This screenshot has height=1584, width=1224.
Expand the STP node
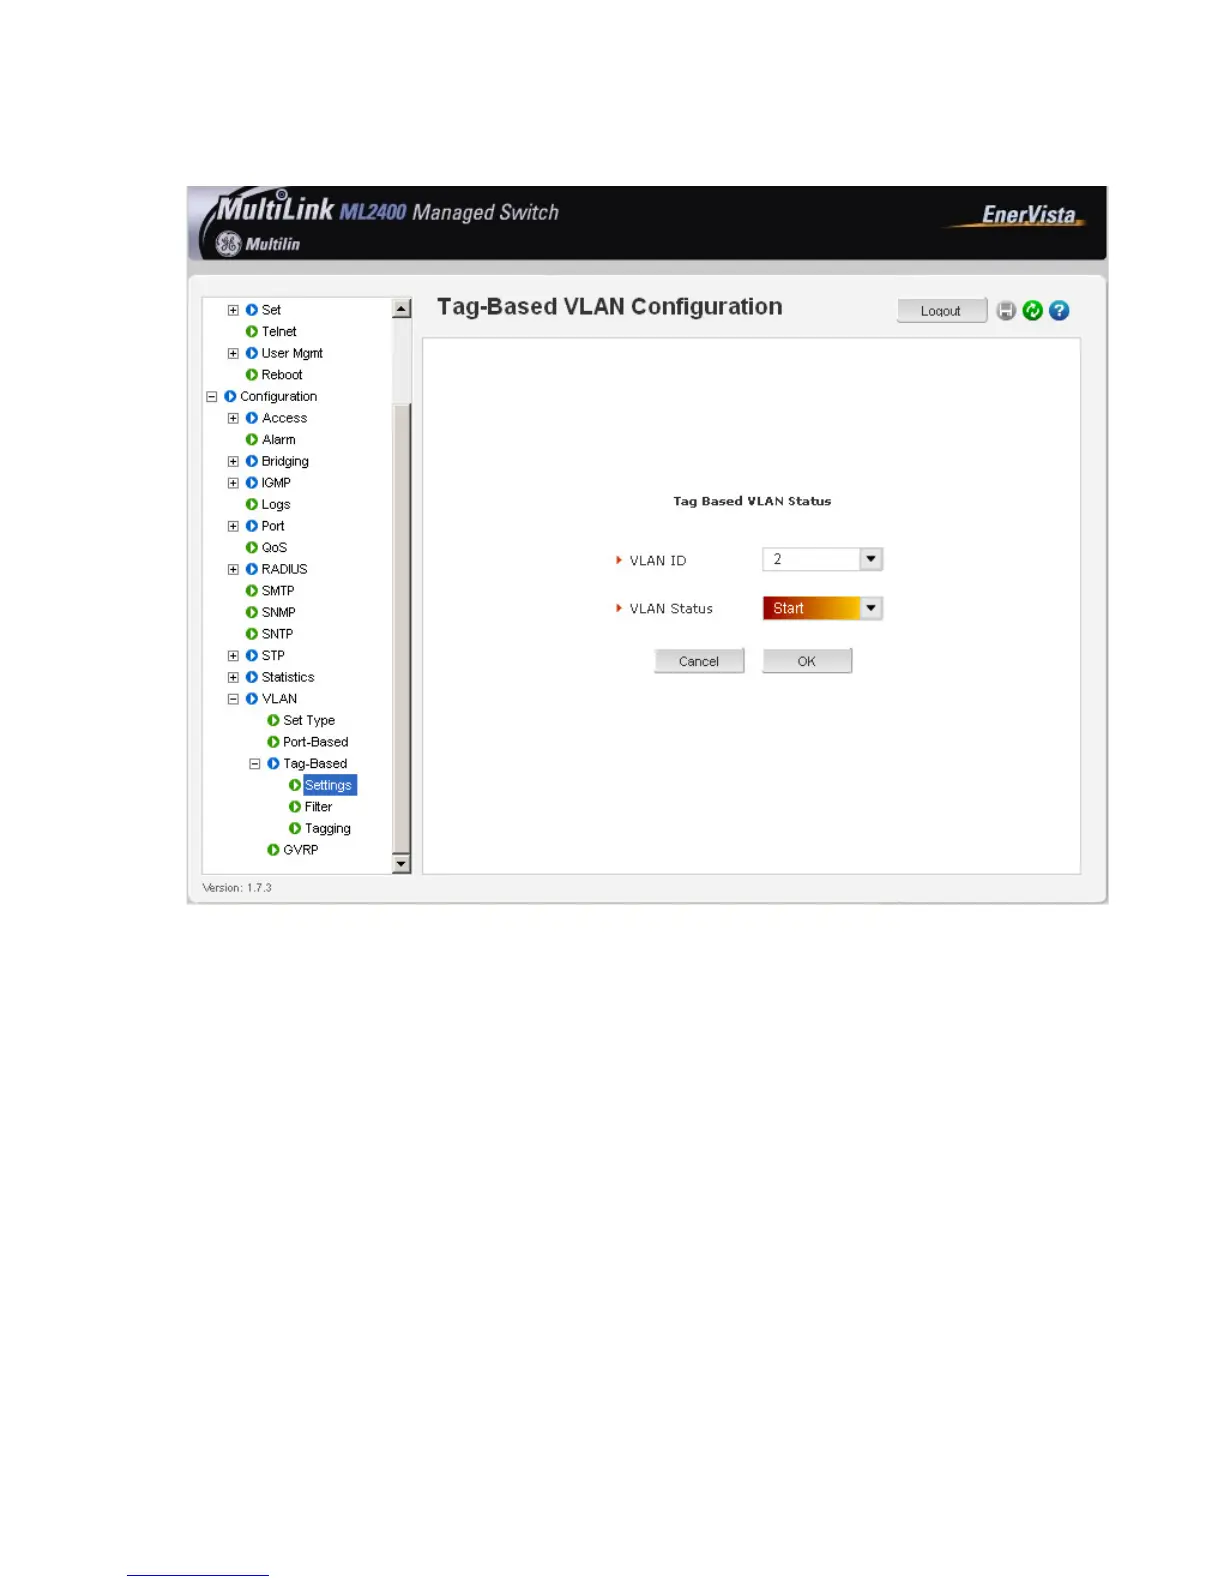coord(233,656)
